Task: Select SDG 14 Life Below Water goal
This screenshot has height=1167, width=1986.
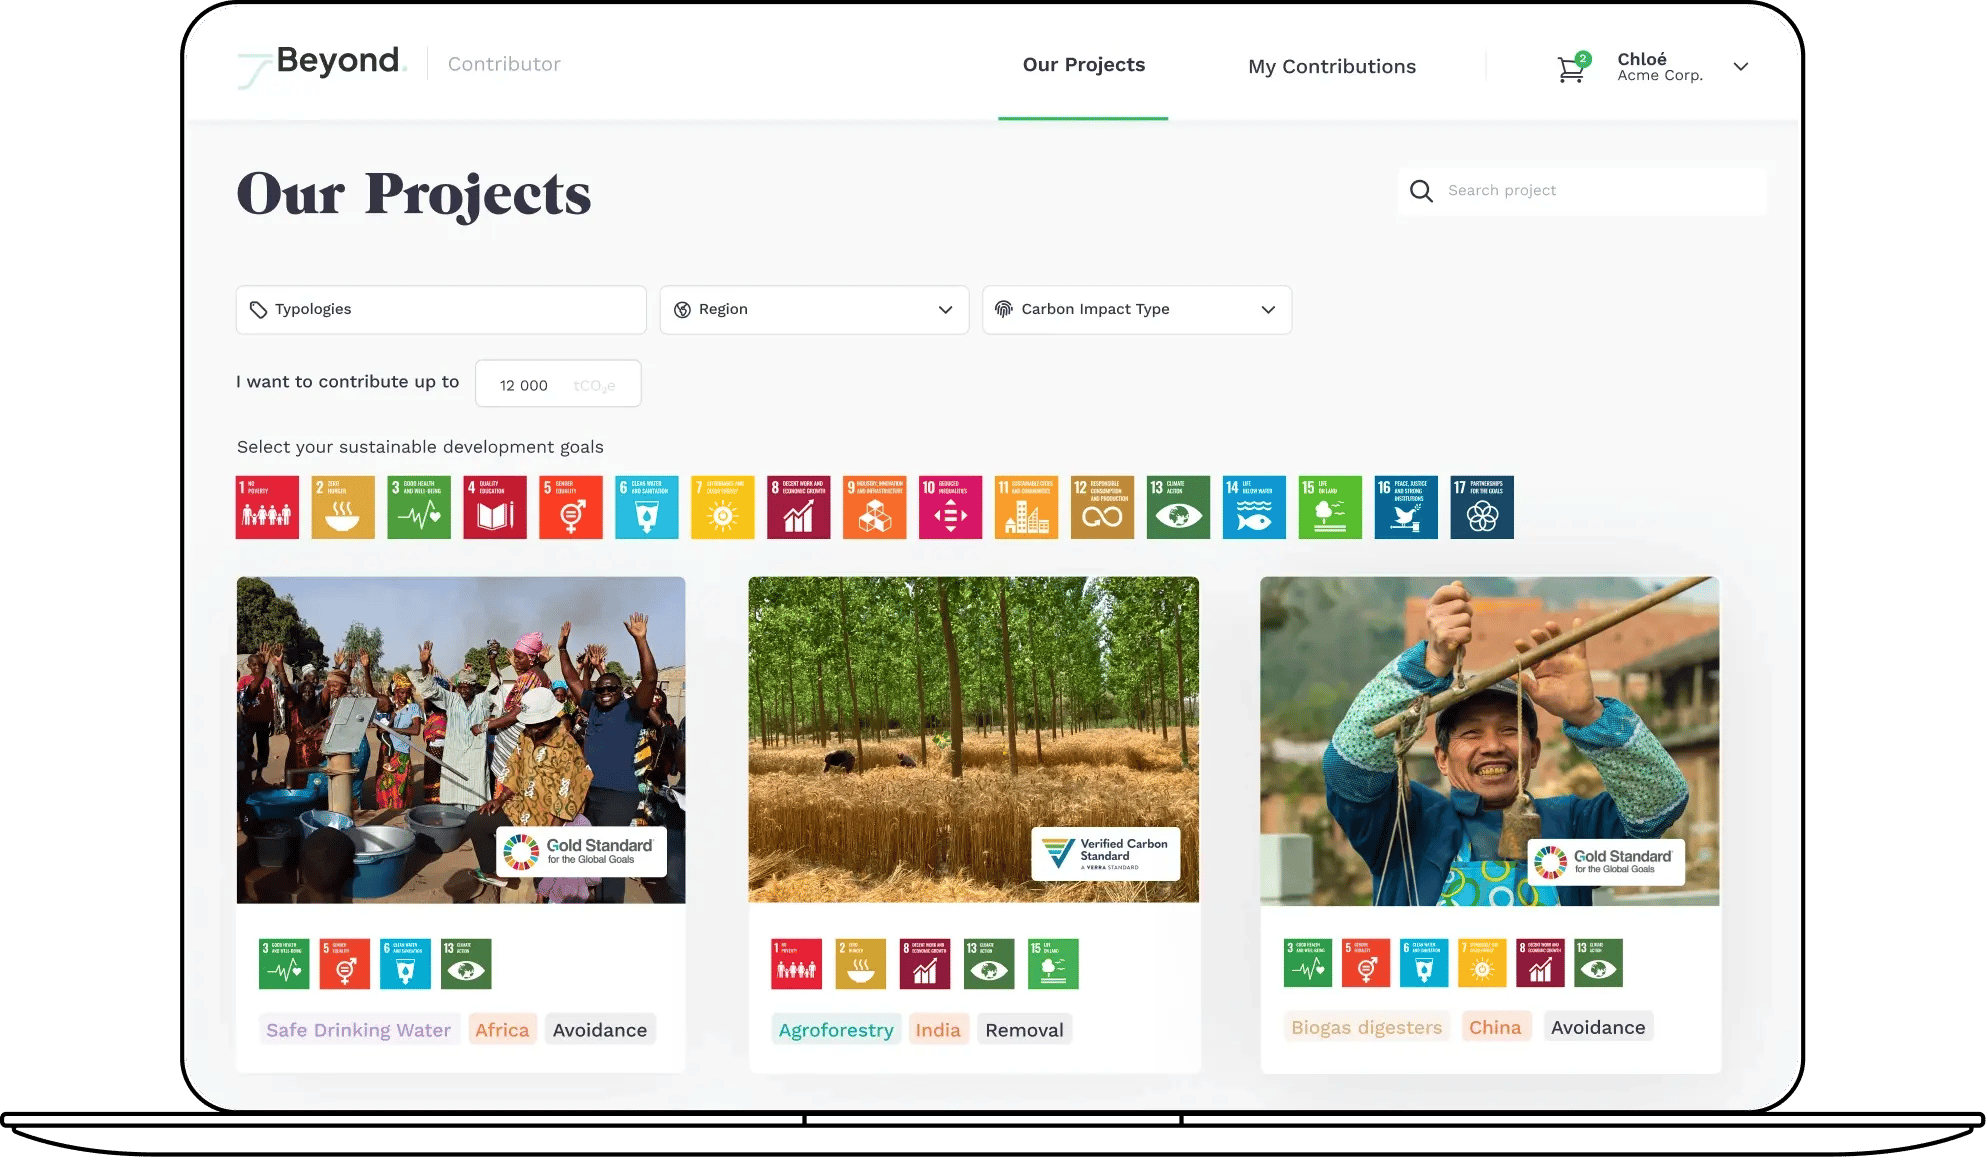Action: 1254,508
